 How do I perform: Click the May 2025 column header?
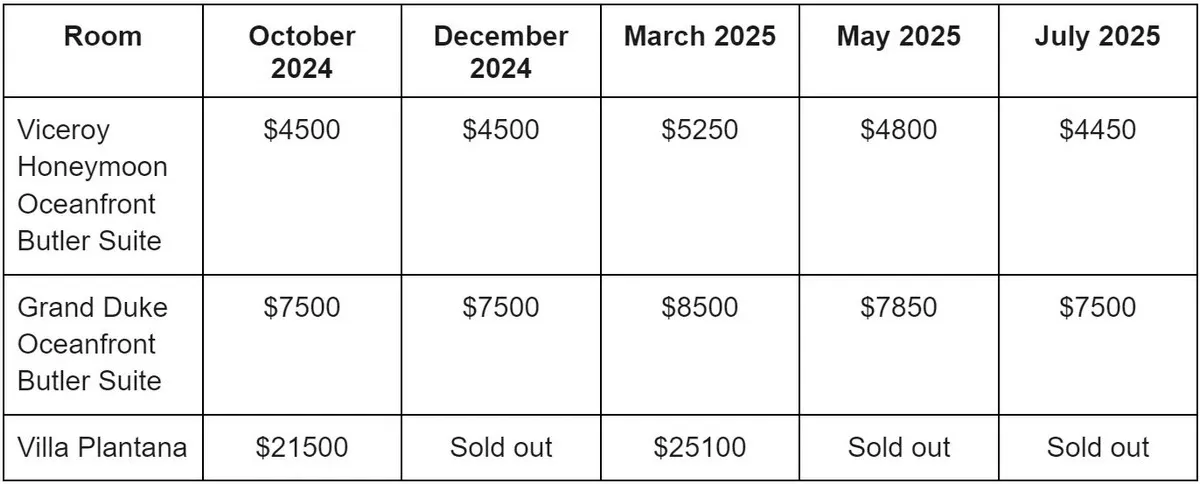pos(898,37)
